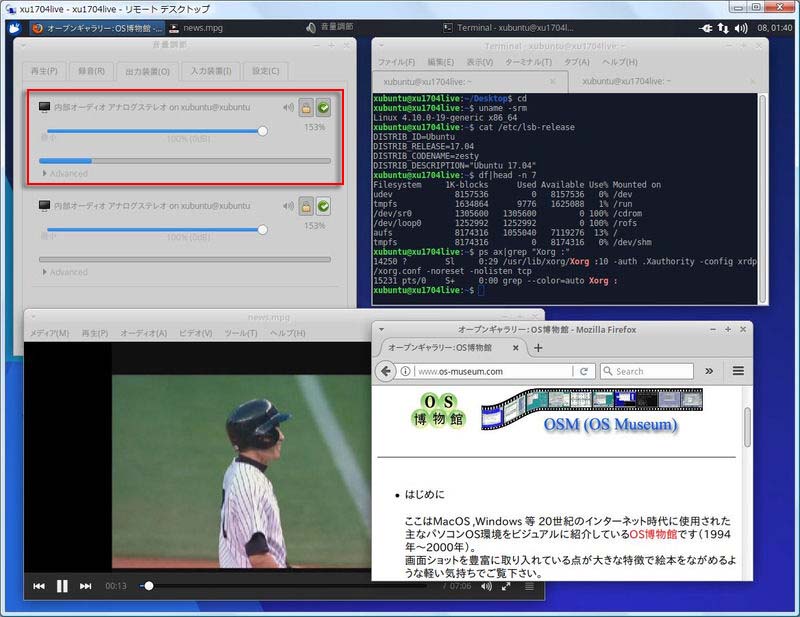Open Terminal タブ(A) menu
This screenshot has height=617, width=800.
(577, 62)
